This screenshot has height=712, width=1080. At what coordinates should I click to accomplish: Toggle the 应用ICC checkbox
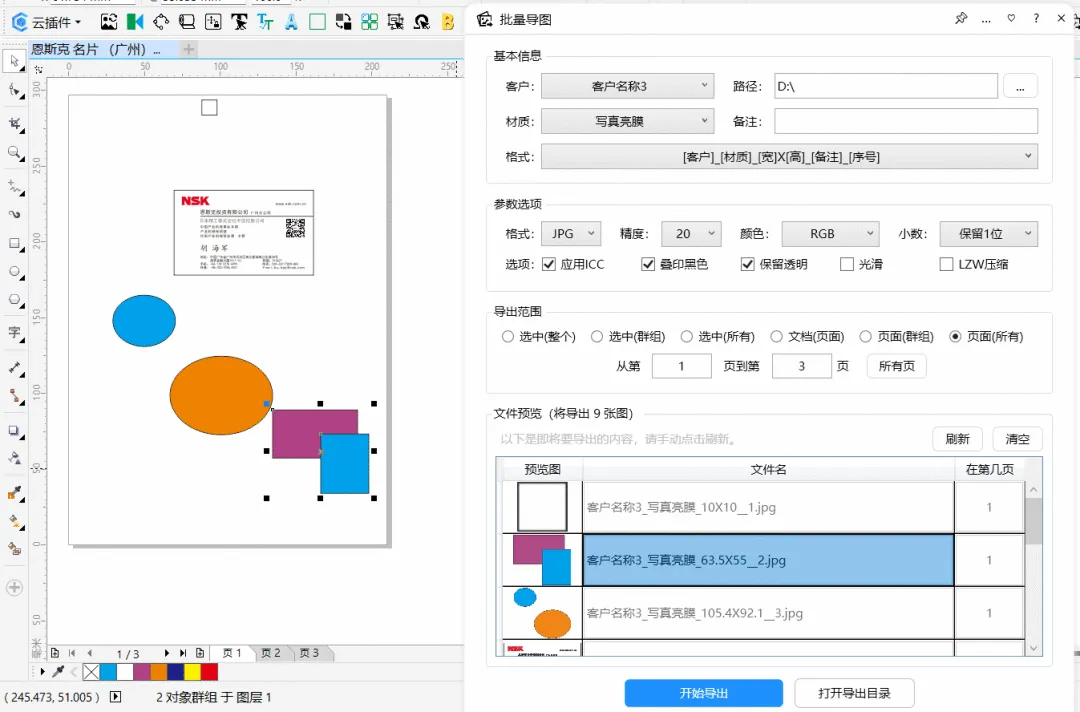(x=548, y=264)
